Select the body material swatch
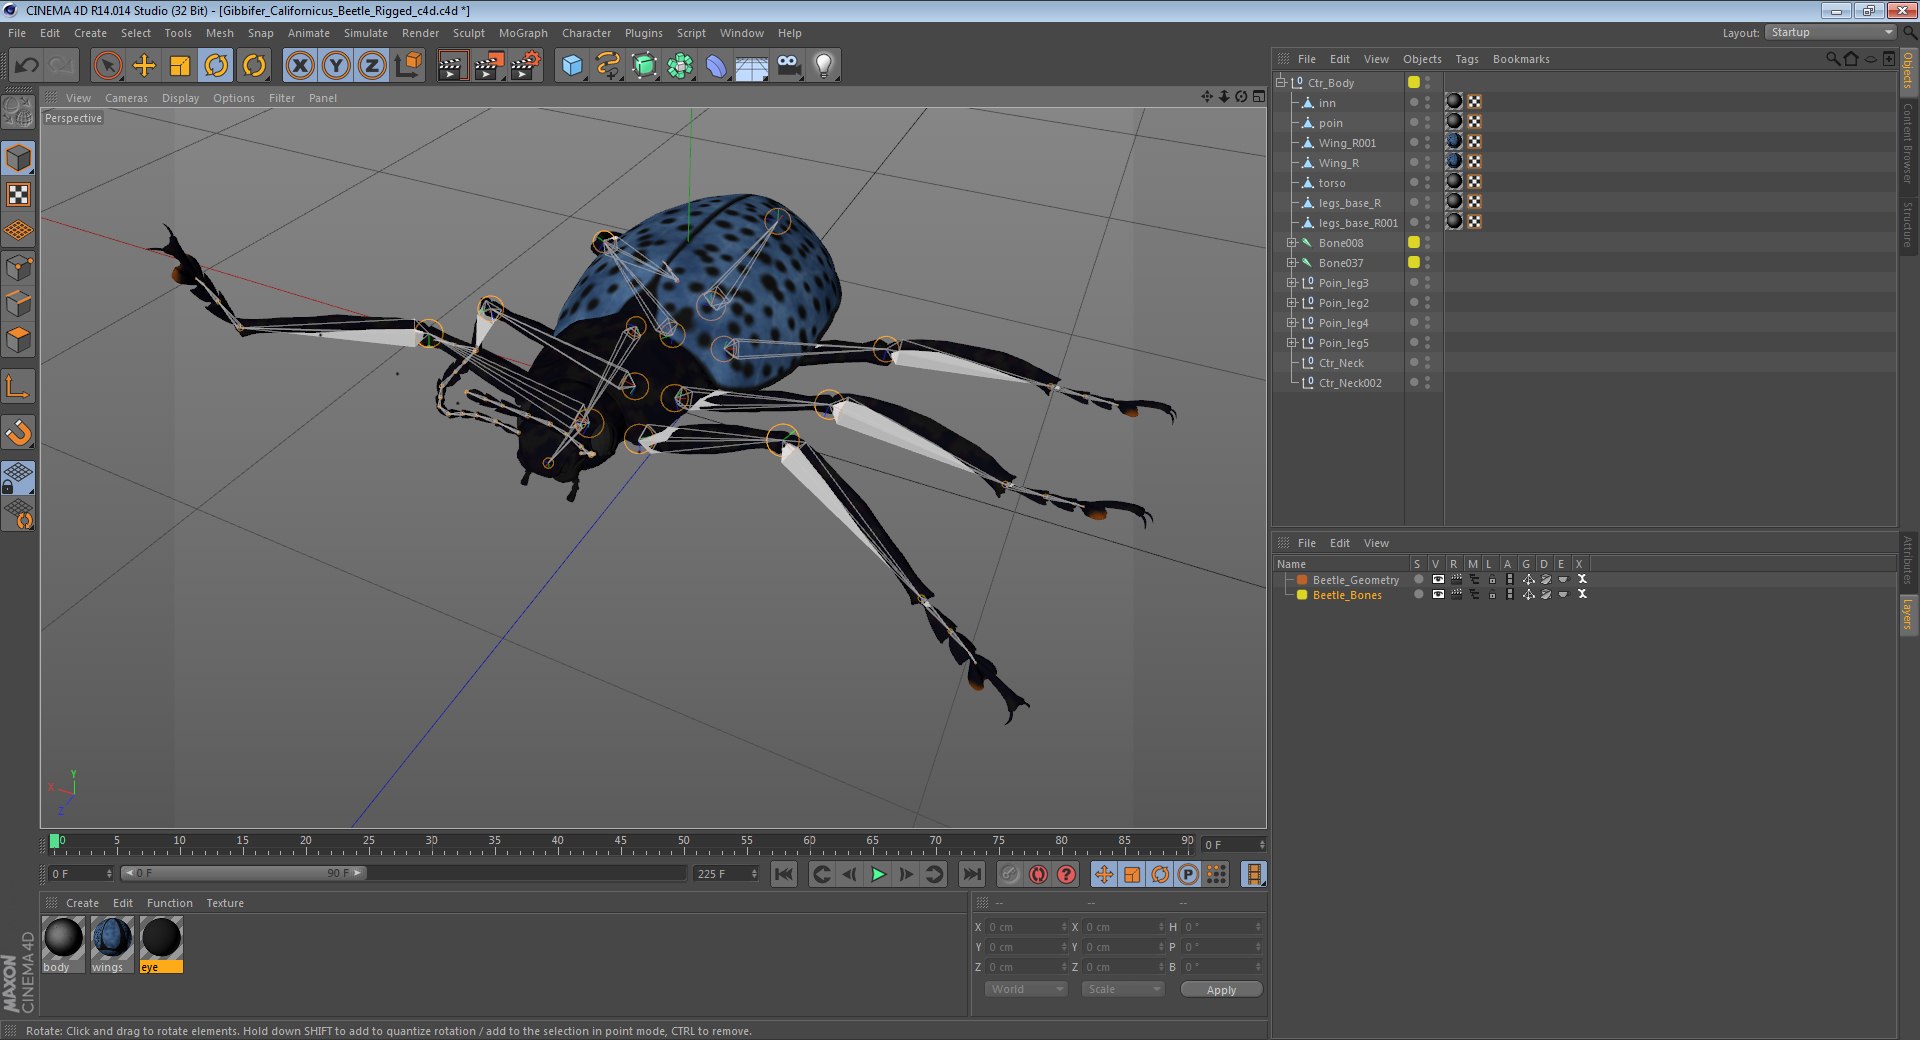The height and width of the screenshot is (1040, 1920). tap(63, 945)
